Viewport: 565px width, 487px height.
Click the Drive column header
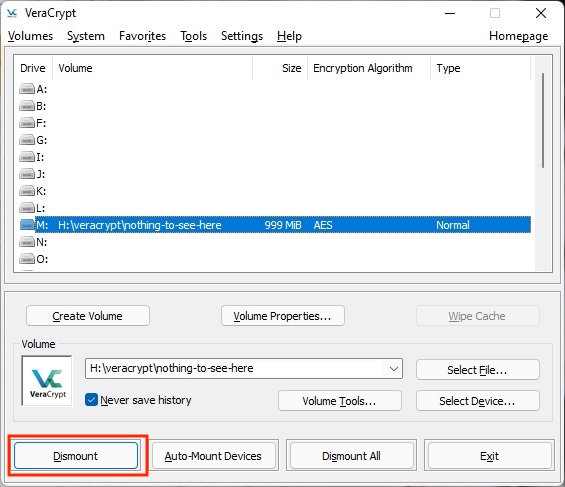pyautogui.click(x=33, y=68)
